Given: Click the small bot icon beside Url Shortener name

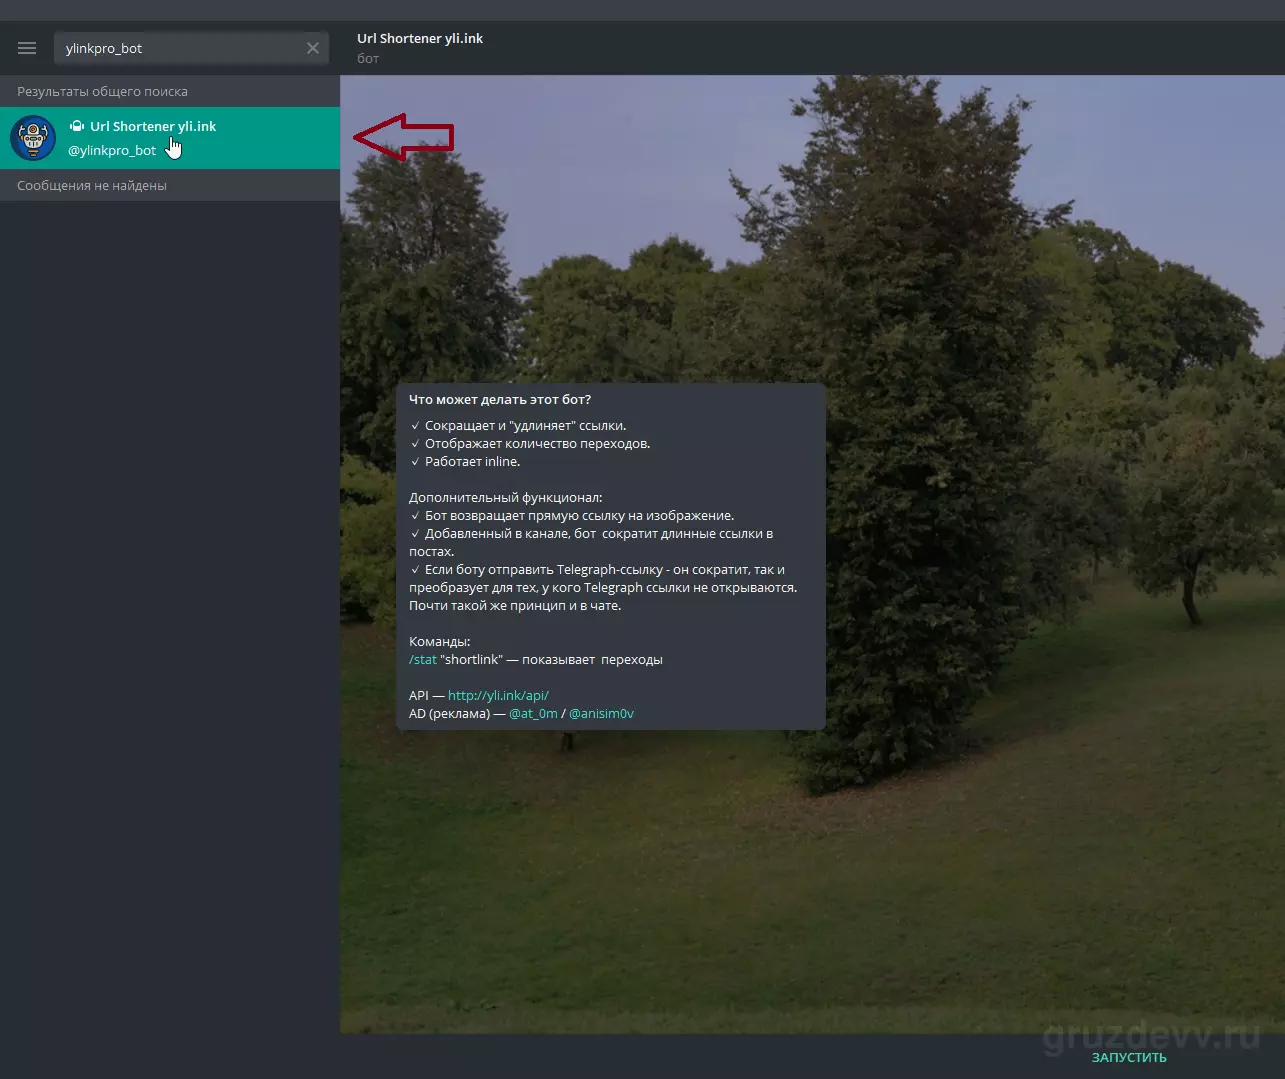Looking at the screenshot, I should coord(77,126).
